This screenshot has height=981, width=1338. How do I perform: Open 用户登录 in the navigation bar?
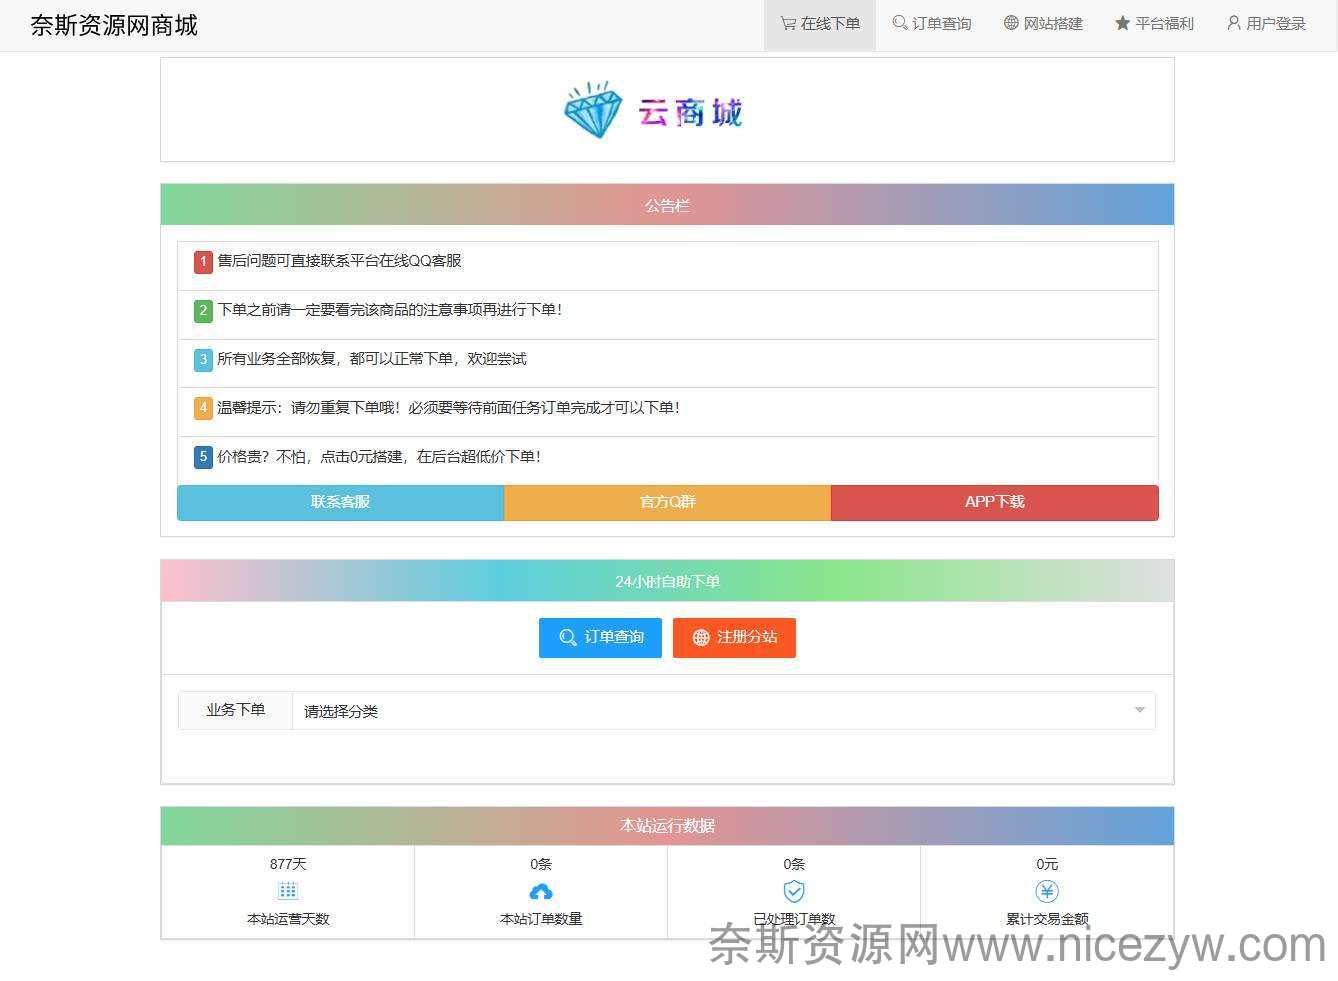[x=1266, y=24]
